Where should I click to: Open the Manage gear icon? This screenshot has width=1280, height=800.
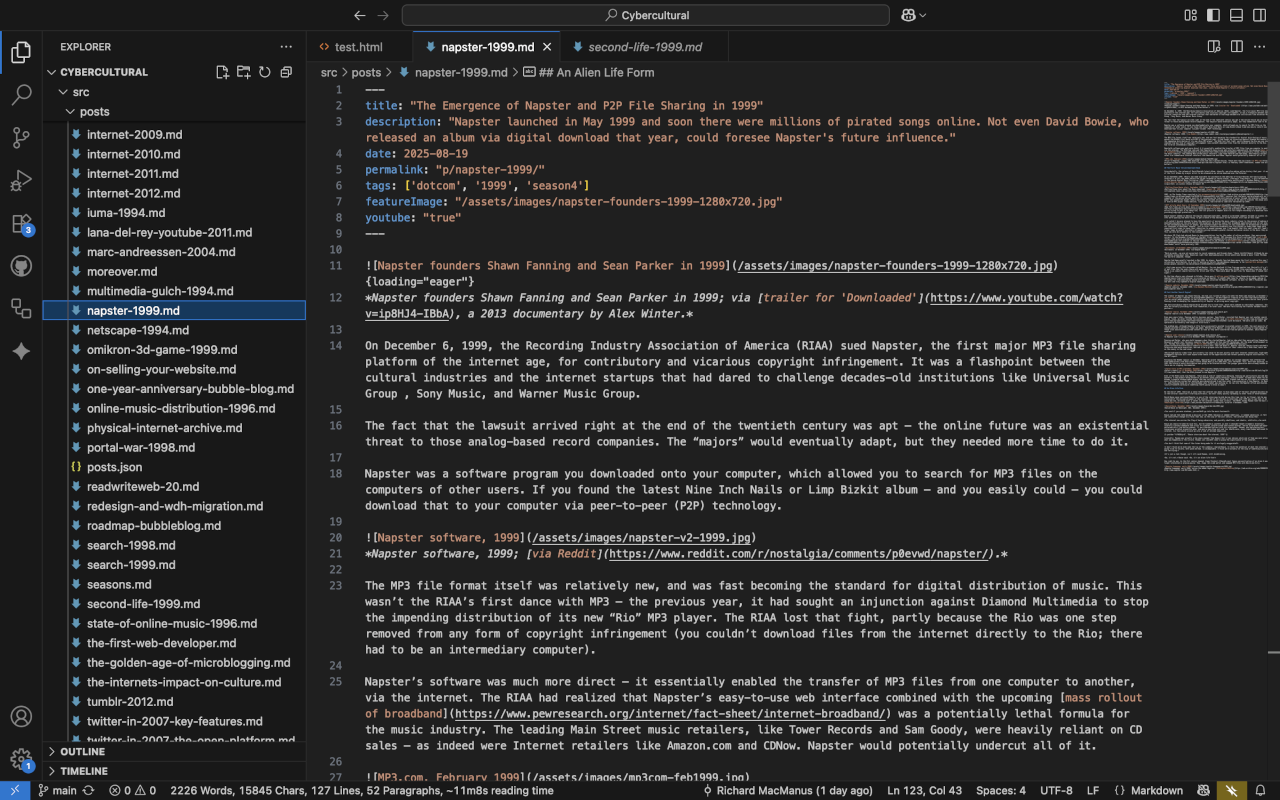pos(21,760)
